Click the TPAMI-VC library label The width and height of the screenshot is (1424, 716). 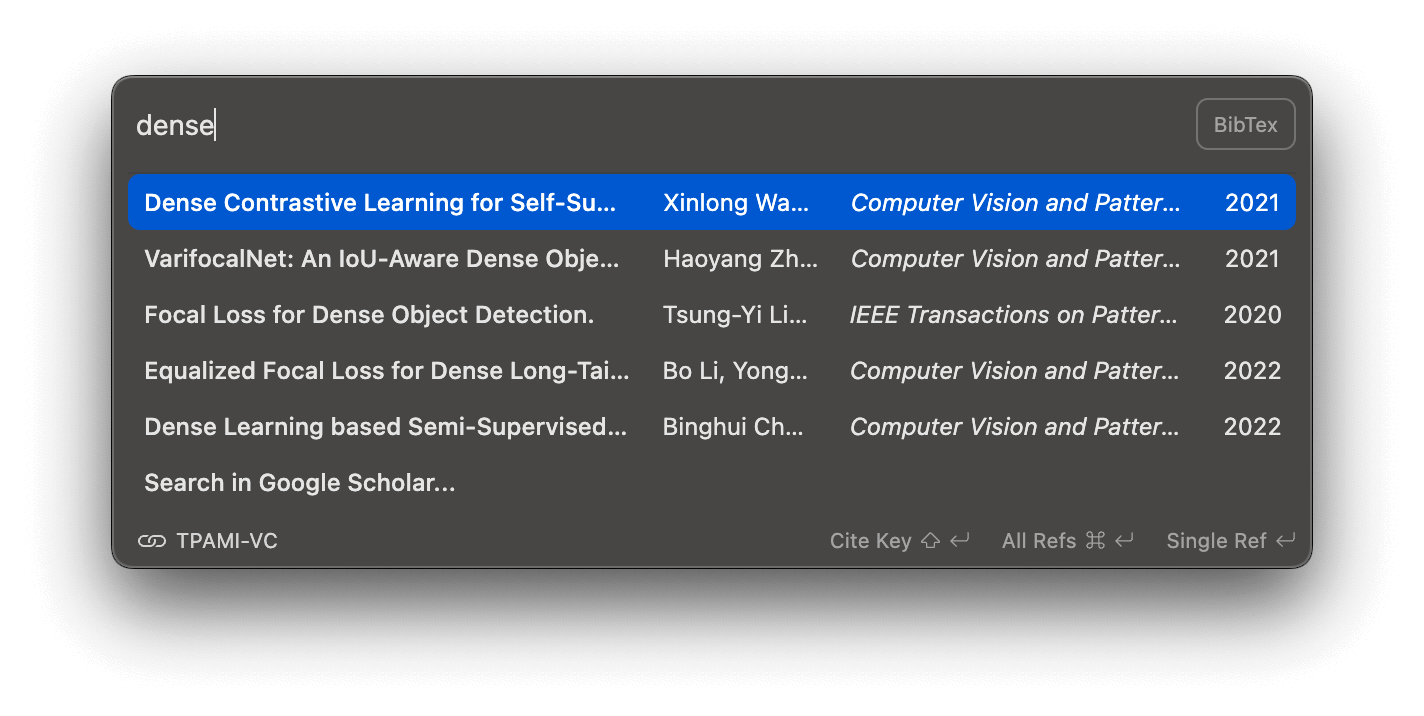(x=227, y=541)
